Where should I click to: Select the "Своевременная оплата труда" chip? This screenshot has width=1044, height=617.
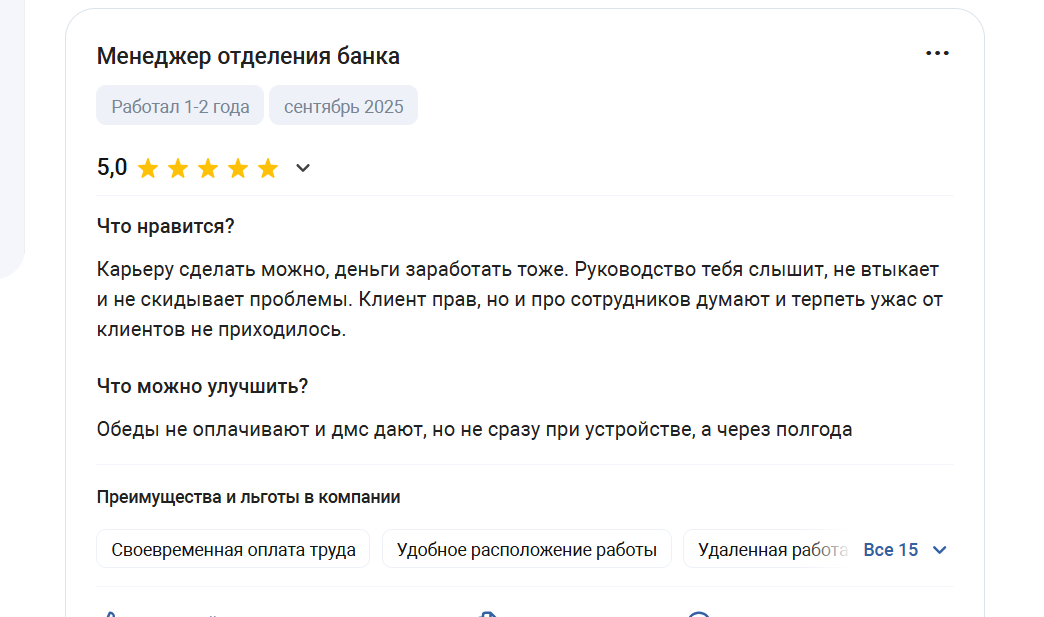[x=233, y=550]
